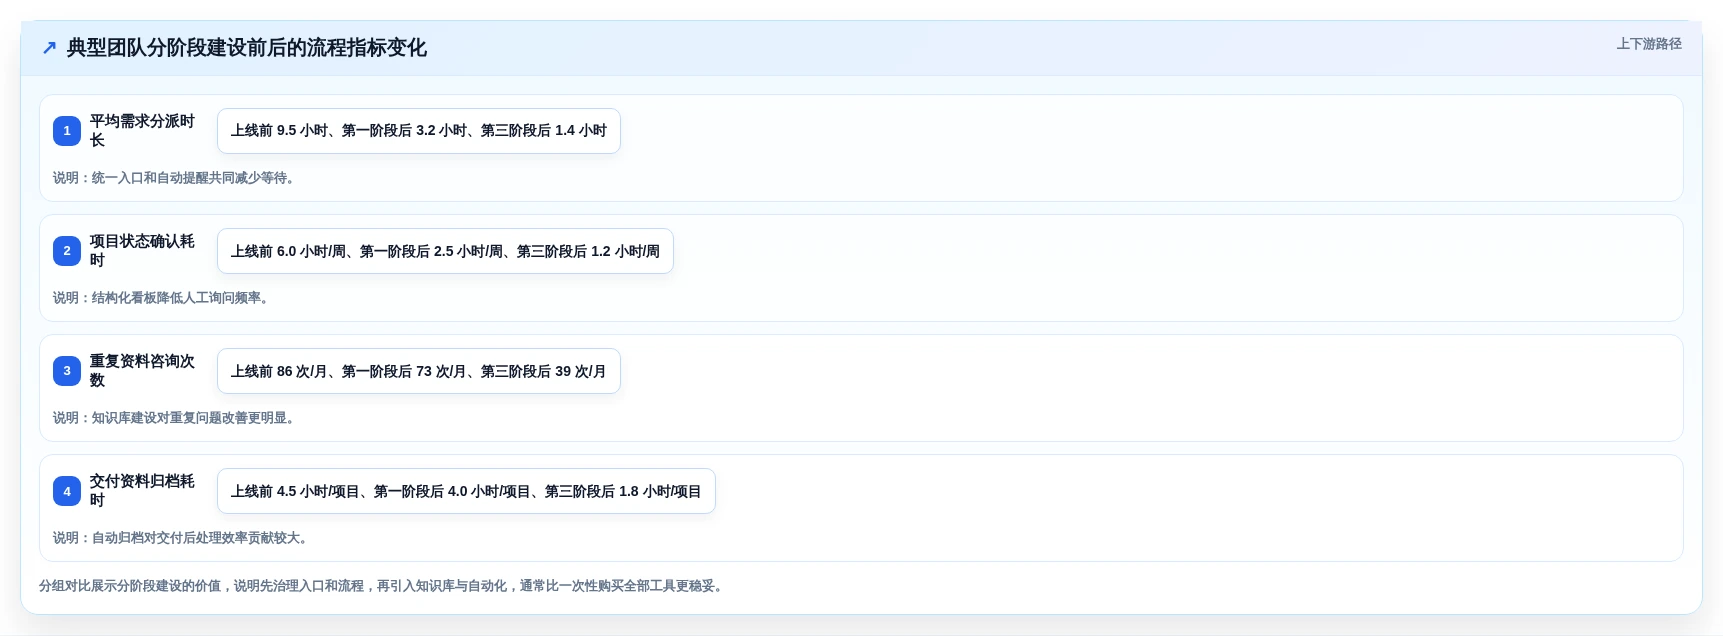The height and width of the screenshot is (636, 1723).
Task: Click the 上下游路径 label at top right
Action: click(x=1649, y=44)
